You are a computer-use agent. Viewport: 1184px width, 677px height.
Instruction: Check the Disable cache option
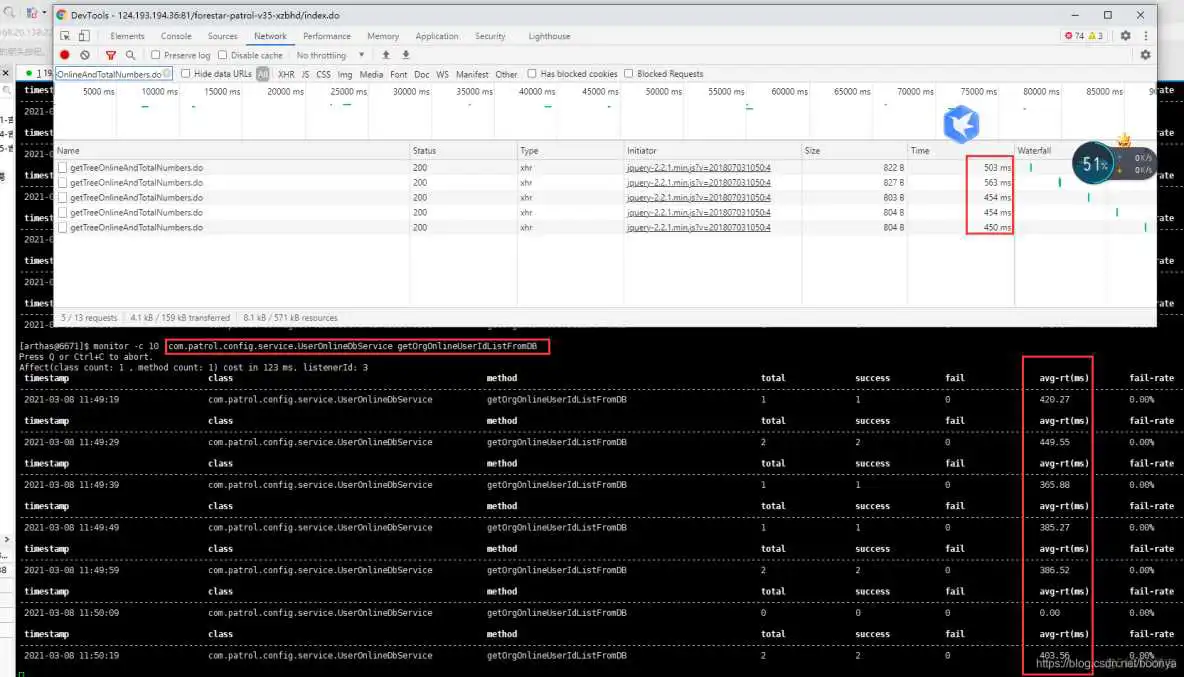tap(223, 55)
